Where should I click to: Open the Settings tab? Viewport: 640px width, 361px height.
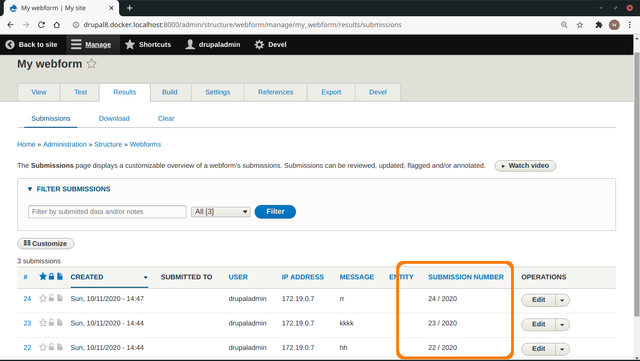(x=218, y=92)
